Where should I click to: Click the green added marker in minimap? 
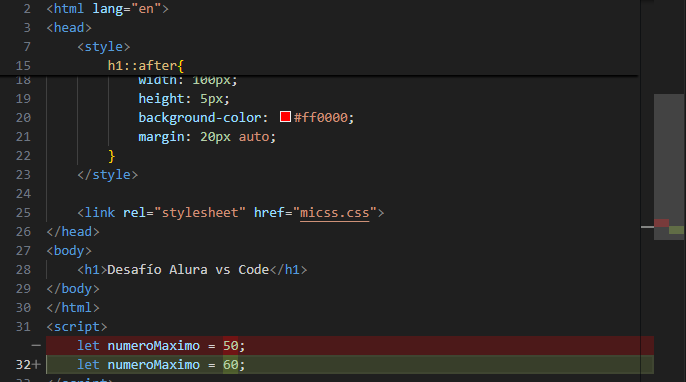pyautogui.click(x=676, y=230)
